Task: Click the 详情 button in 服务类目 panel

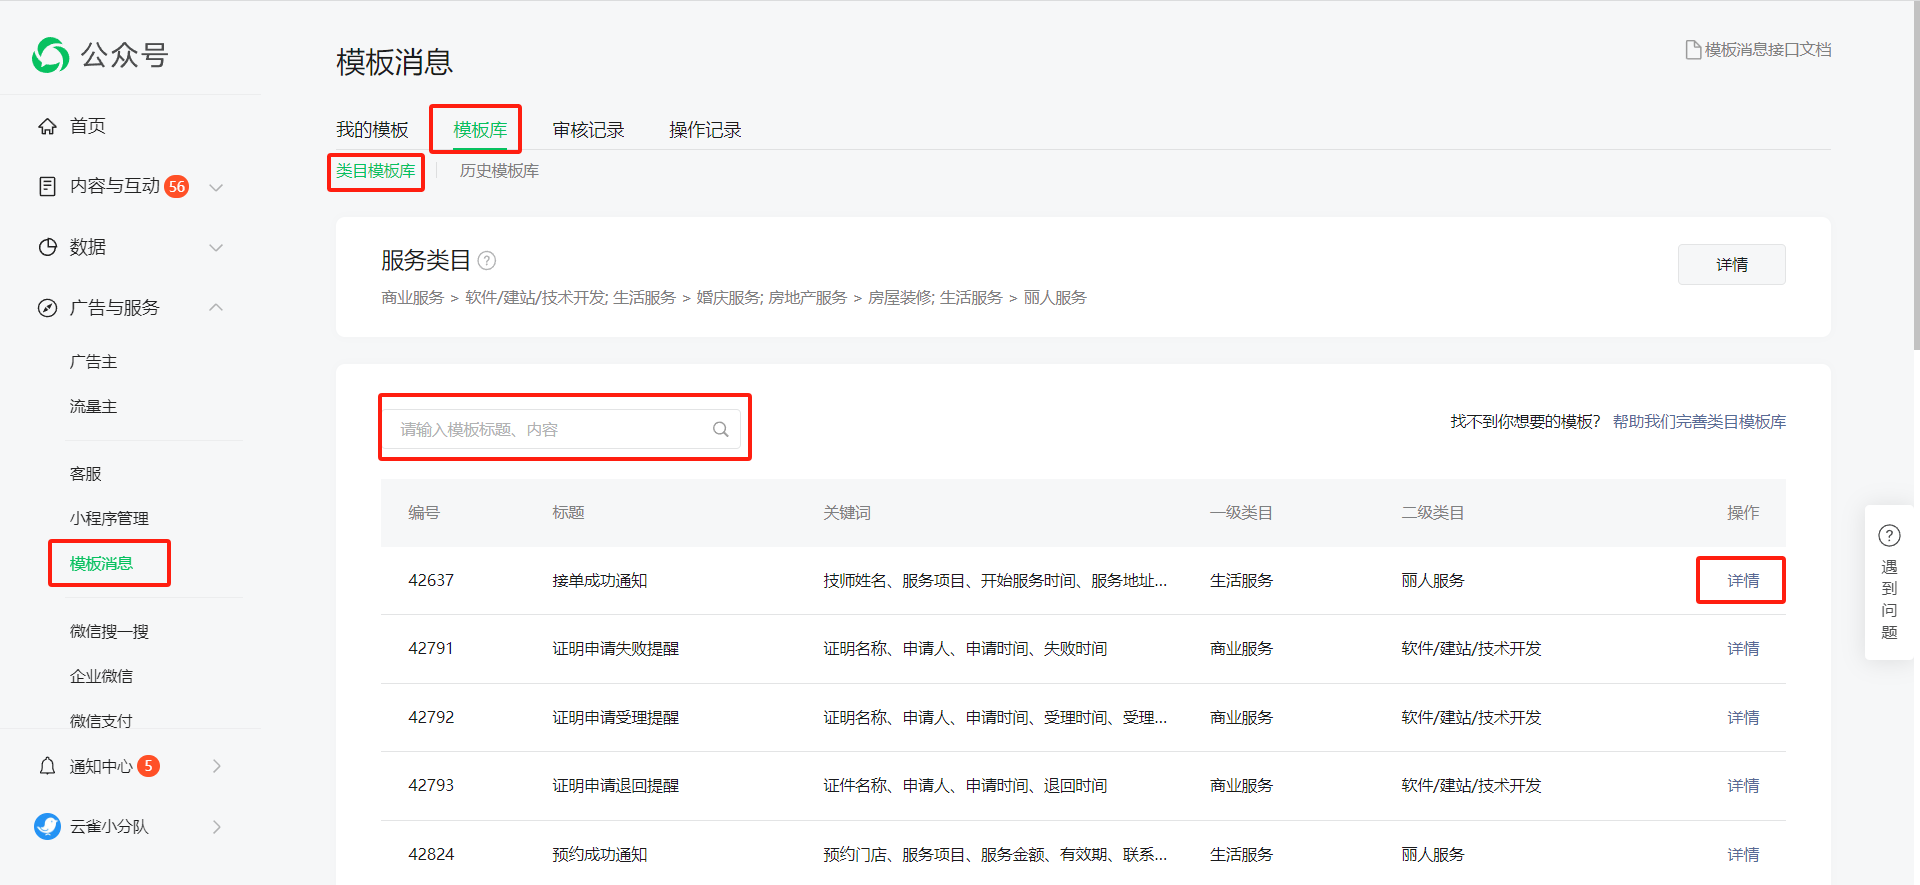Action: coord(1731,265)
